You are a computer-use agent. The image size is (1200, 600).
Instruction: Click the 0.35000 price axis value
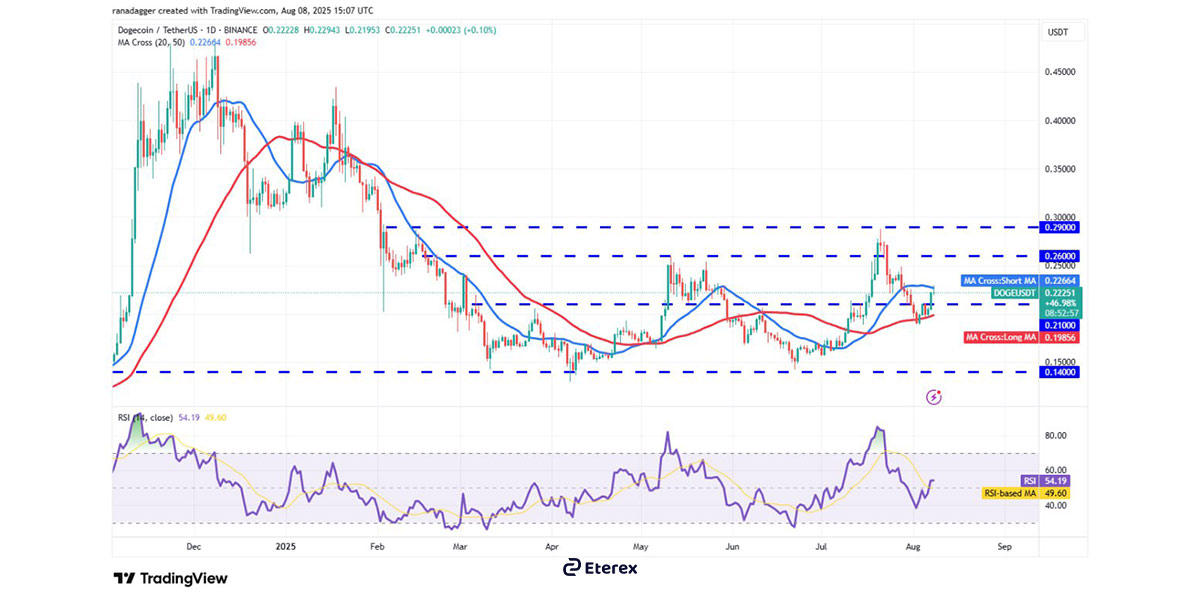click(1059, 170)
